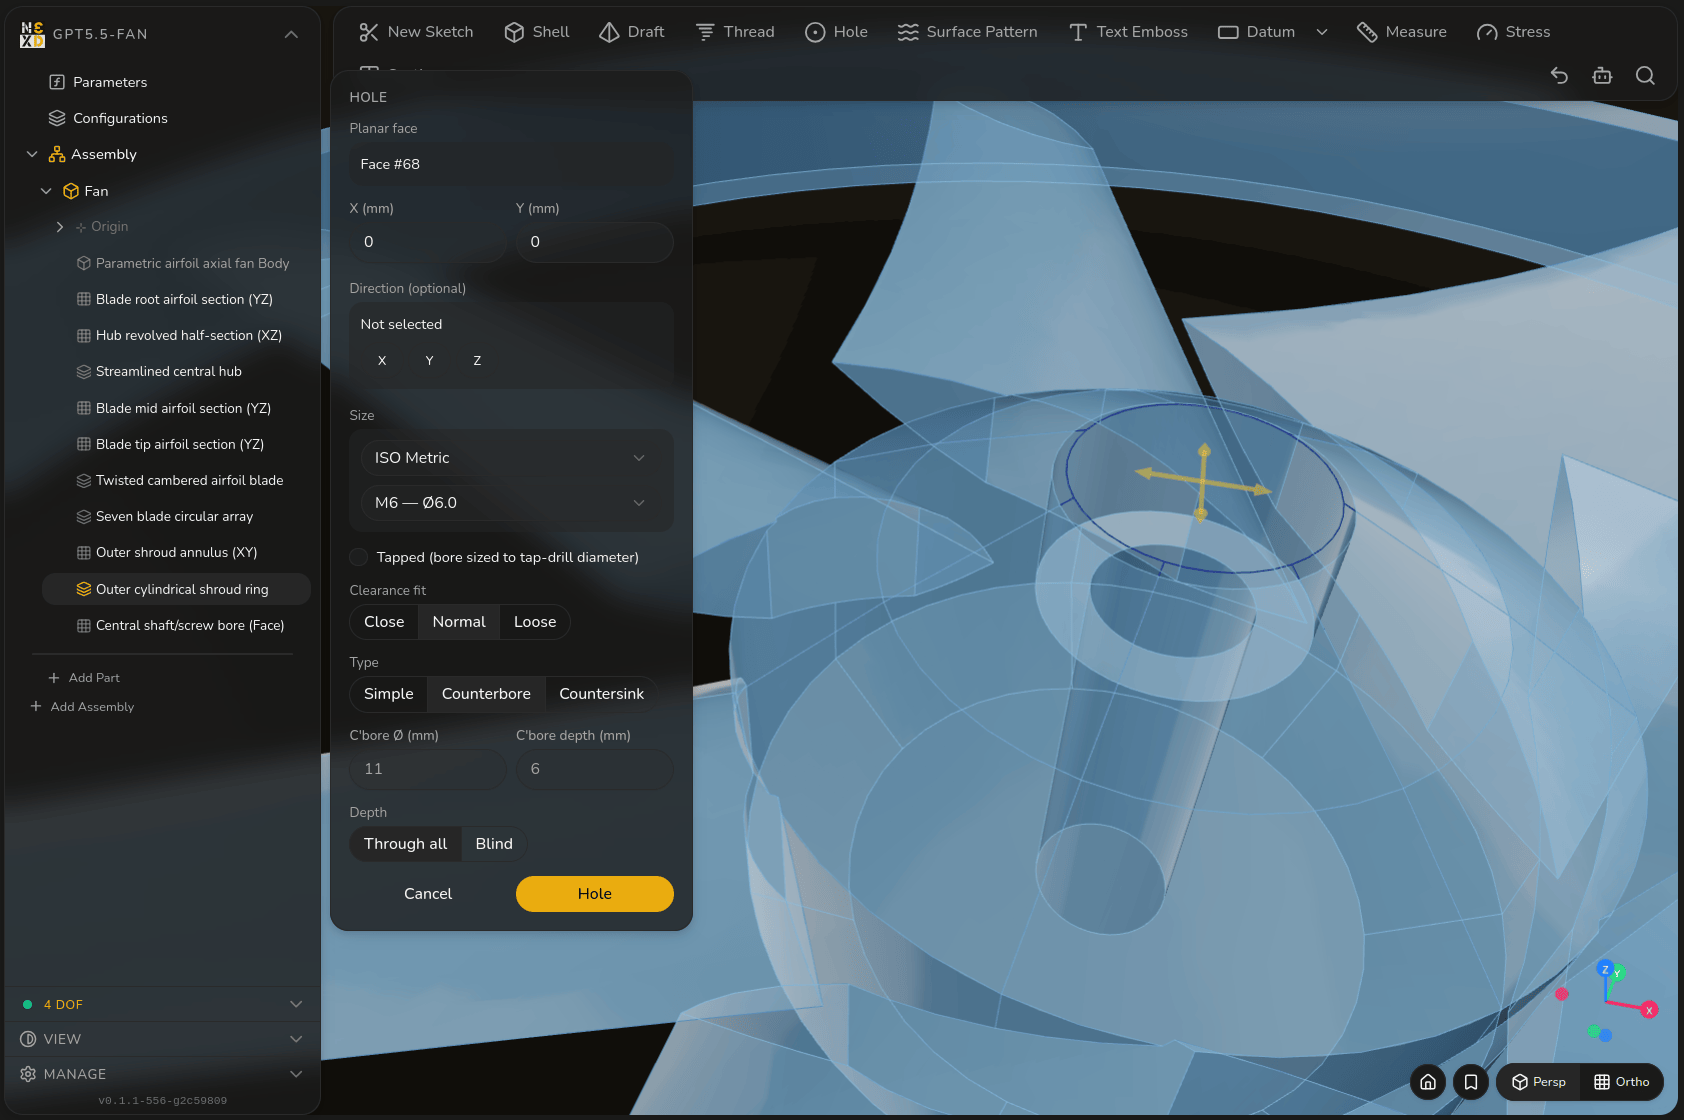Set hole type to Counterbore
The height and width of the screenshot is (1120, 1684).
tap(486, 694)
